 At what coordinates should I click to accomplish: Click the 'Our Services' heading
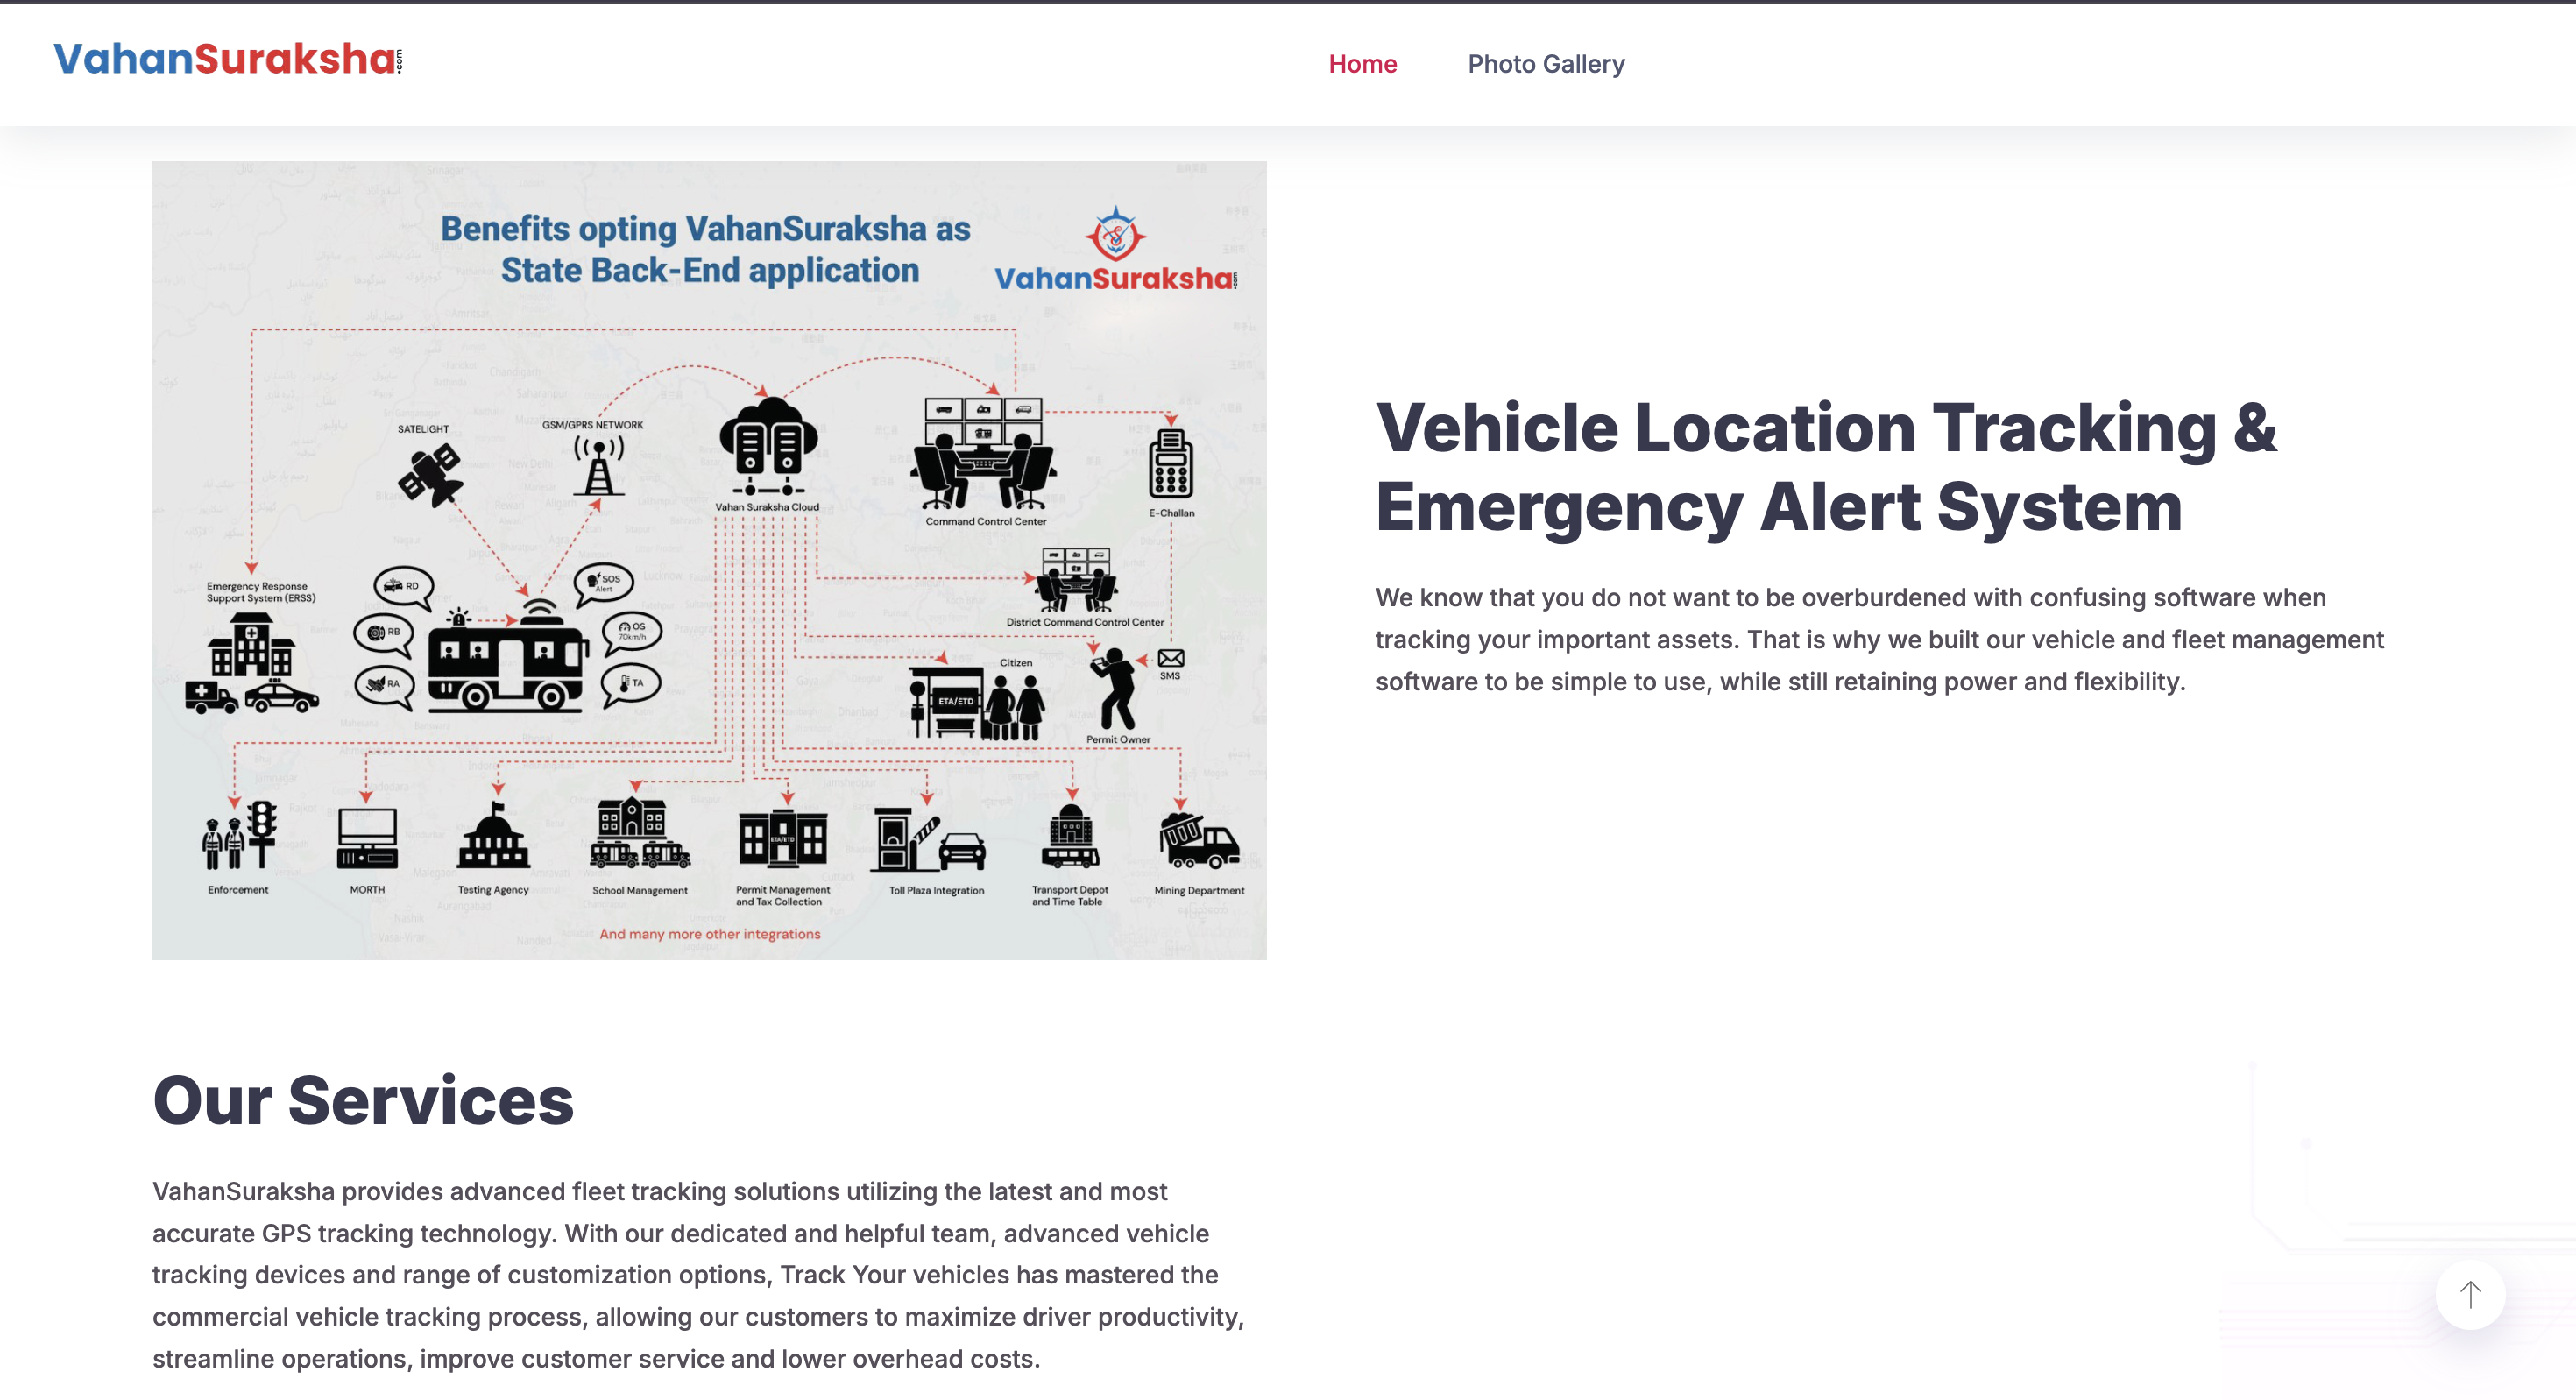(363, 1100)
